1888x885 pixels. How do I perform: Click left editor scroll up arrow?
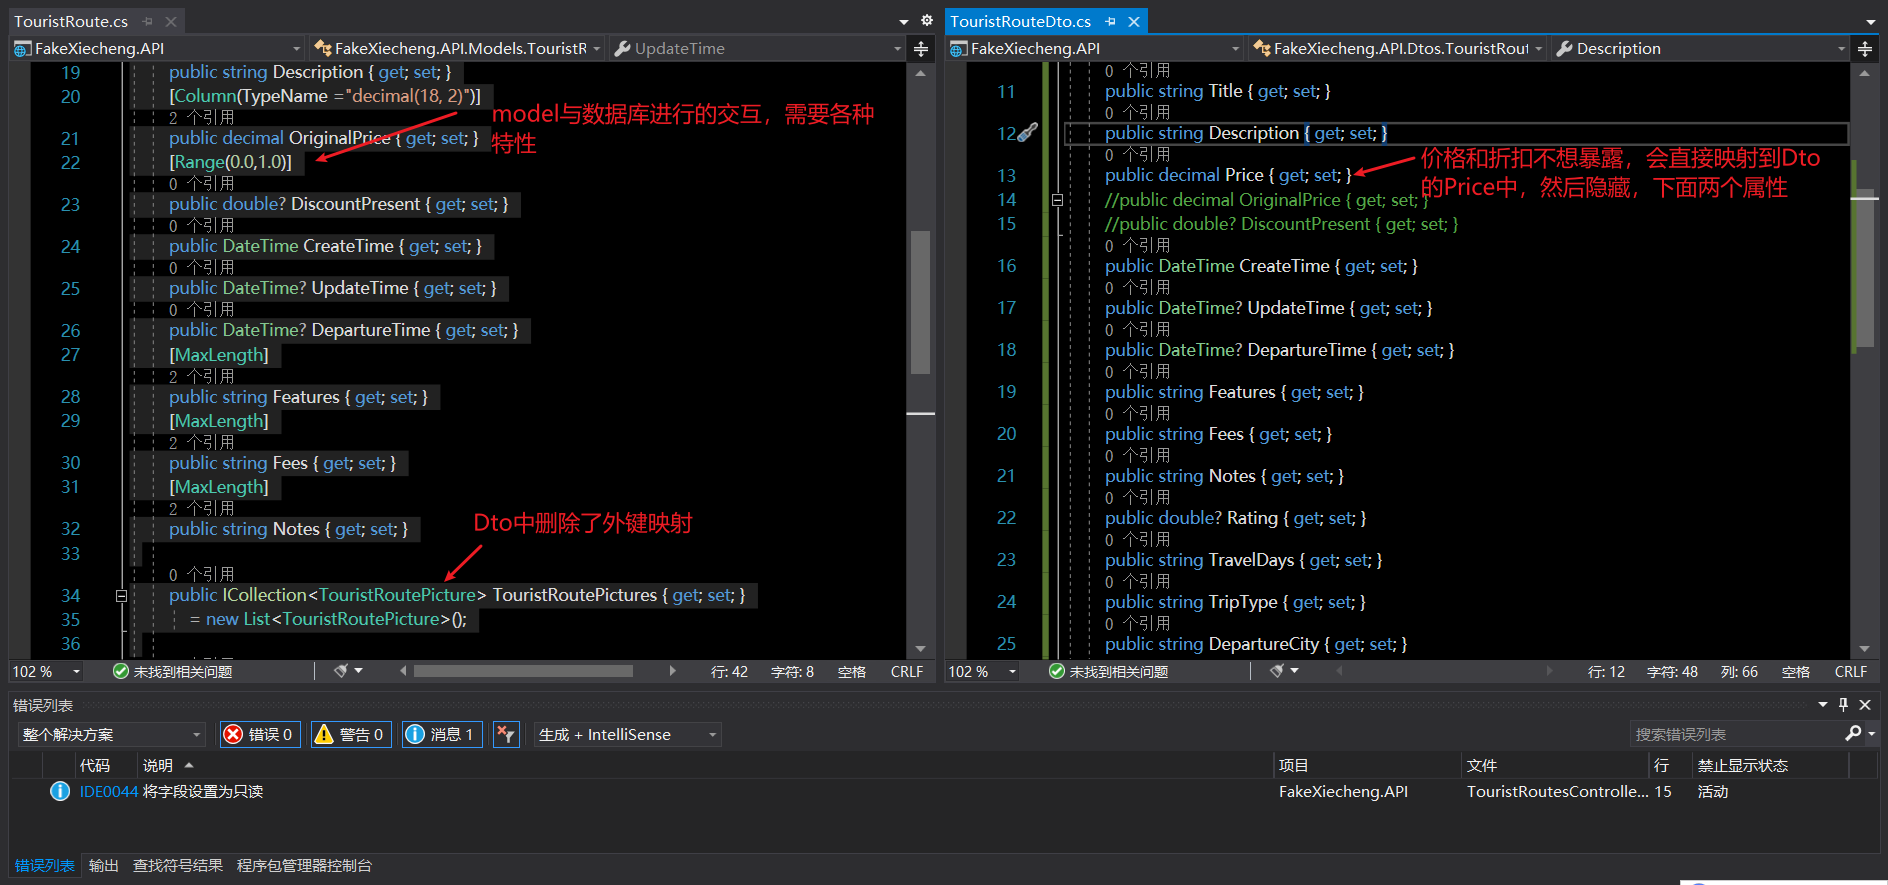point(921,73)
